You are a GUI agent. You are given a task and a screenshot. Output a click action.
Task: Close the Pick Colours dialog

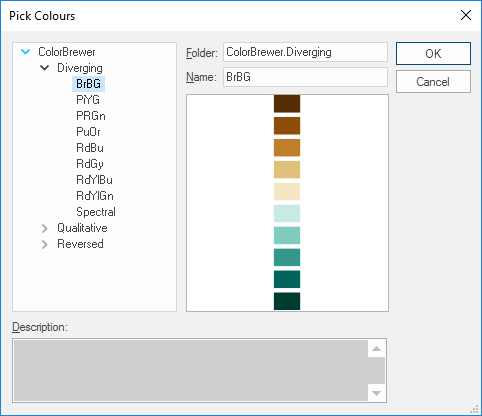tap(466, 15)
